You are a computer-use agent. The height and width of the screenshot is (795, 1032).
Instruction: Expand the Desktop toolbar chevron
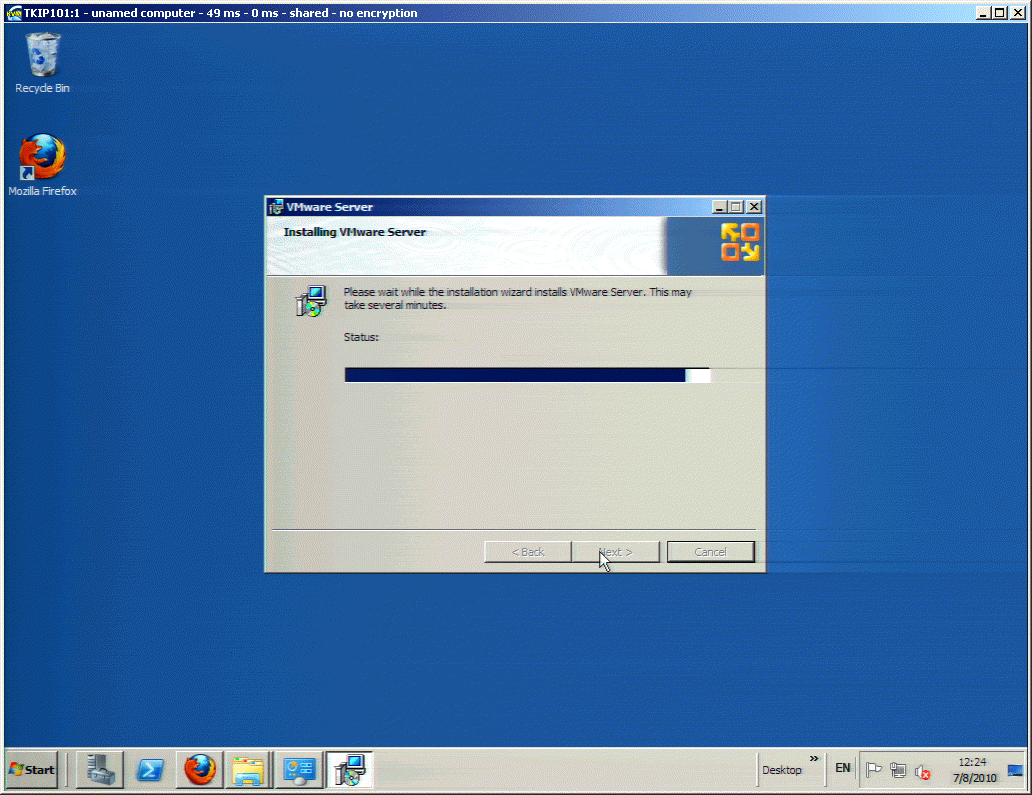[814, 758]
